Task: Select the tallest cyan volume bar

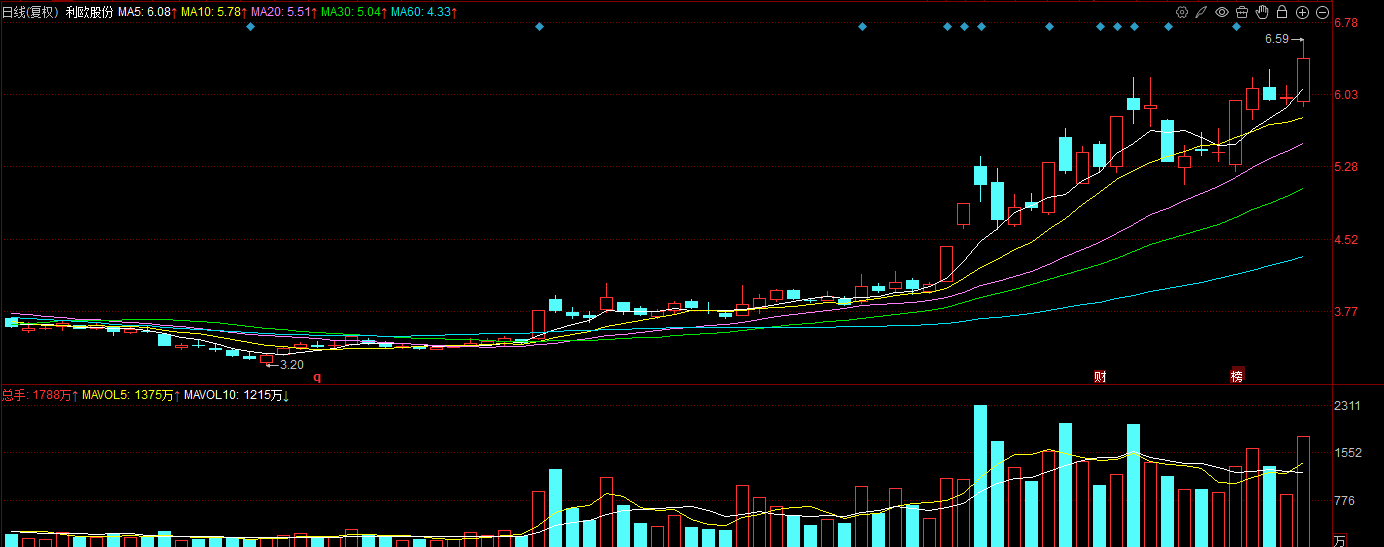Action: pos(980,476)
